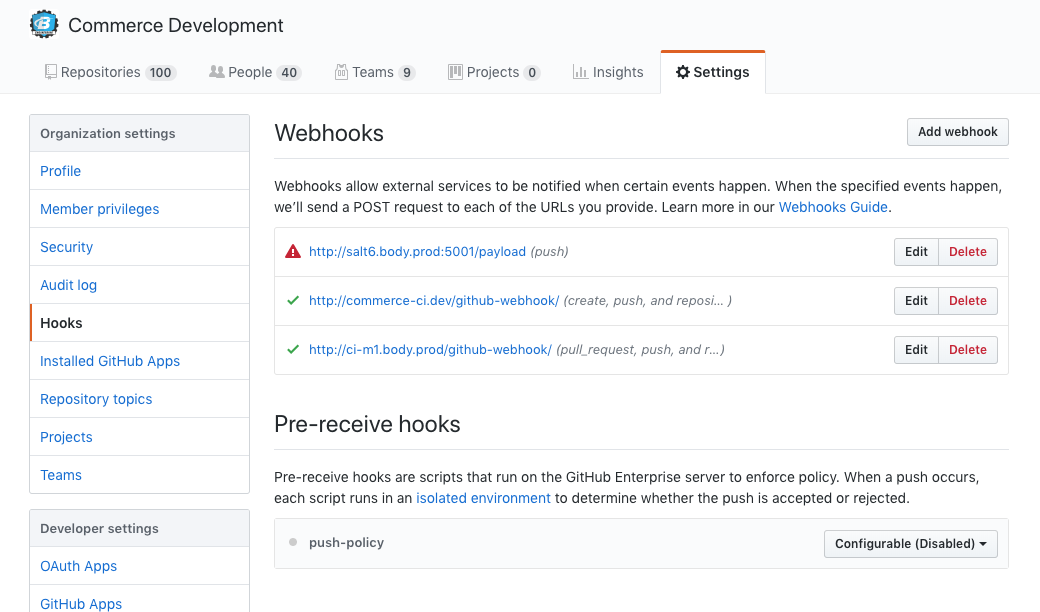The image size is (1040, 612).
Task: Open the salt6.body.prod:5001/payload webhook
Action: (x=417, y=251)
